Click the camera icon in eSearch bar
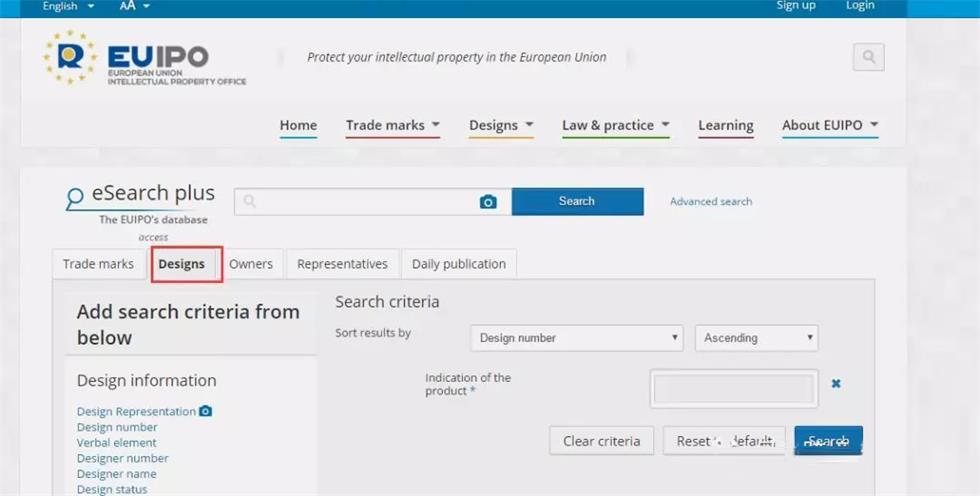Image resolution: width=980 pixels, height=496 pixels. [488, 202]
